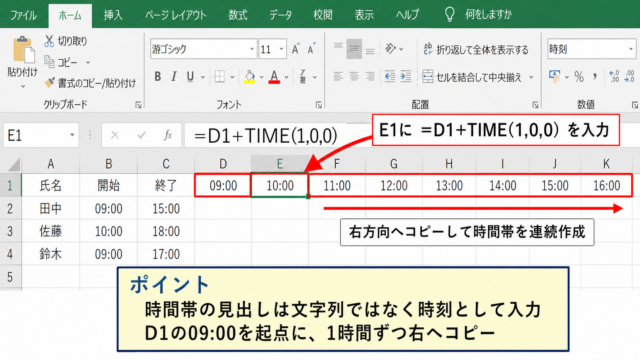Open the font name dropdown (游ゴシック)

[252, 49]
